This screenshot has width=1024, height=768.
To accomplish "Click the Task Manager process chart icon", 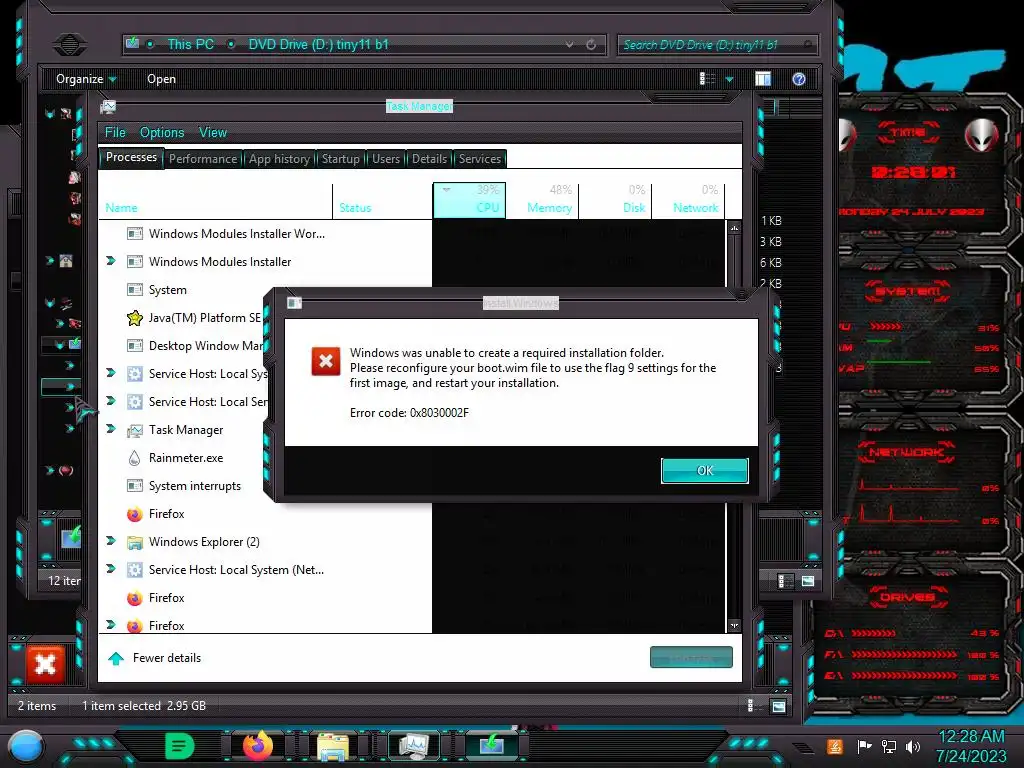I will 135,430.
